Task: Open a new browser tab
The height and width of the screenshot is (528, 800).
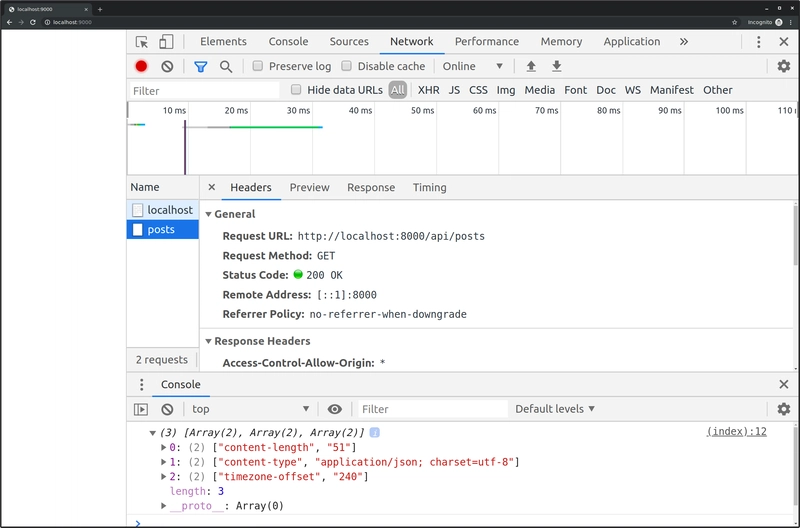Action: [x=100, y=9]
